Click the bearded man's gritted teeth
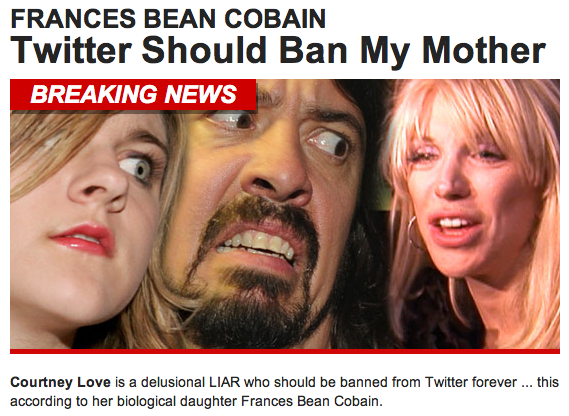Screen dimensions: 569x416 coord(256,245)
